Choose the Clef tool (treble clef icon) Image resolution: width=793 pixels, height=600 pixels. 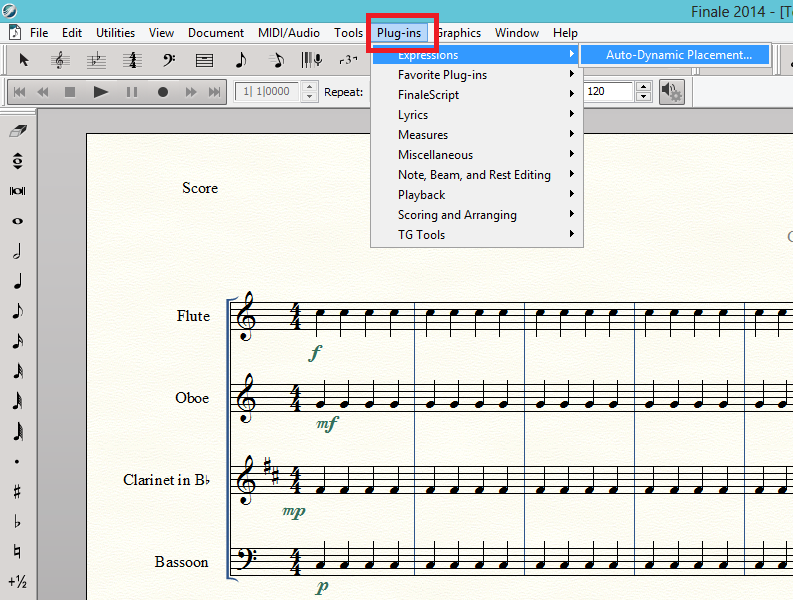pos(60,60)
